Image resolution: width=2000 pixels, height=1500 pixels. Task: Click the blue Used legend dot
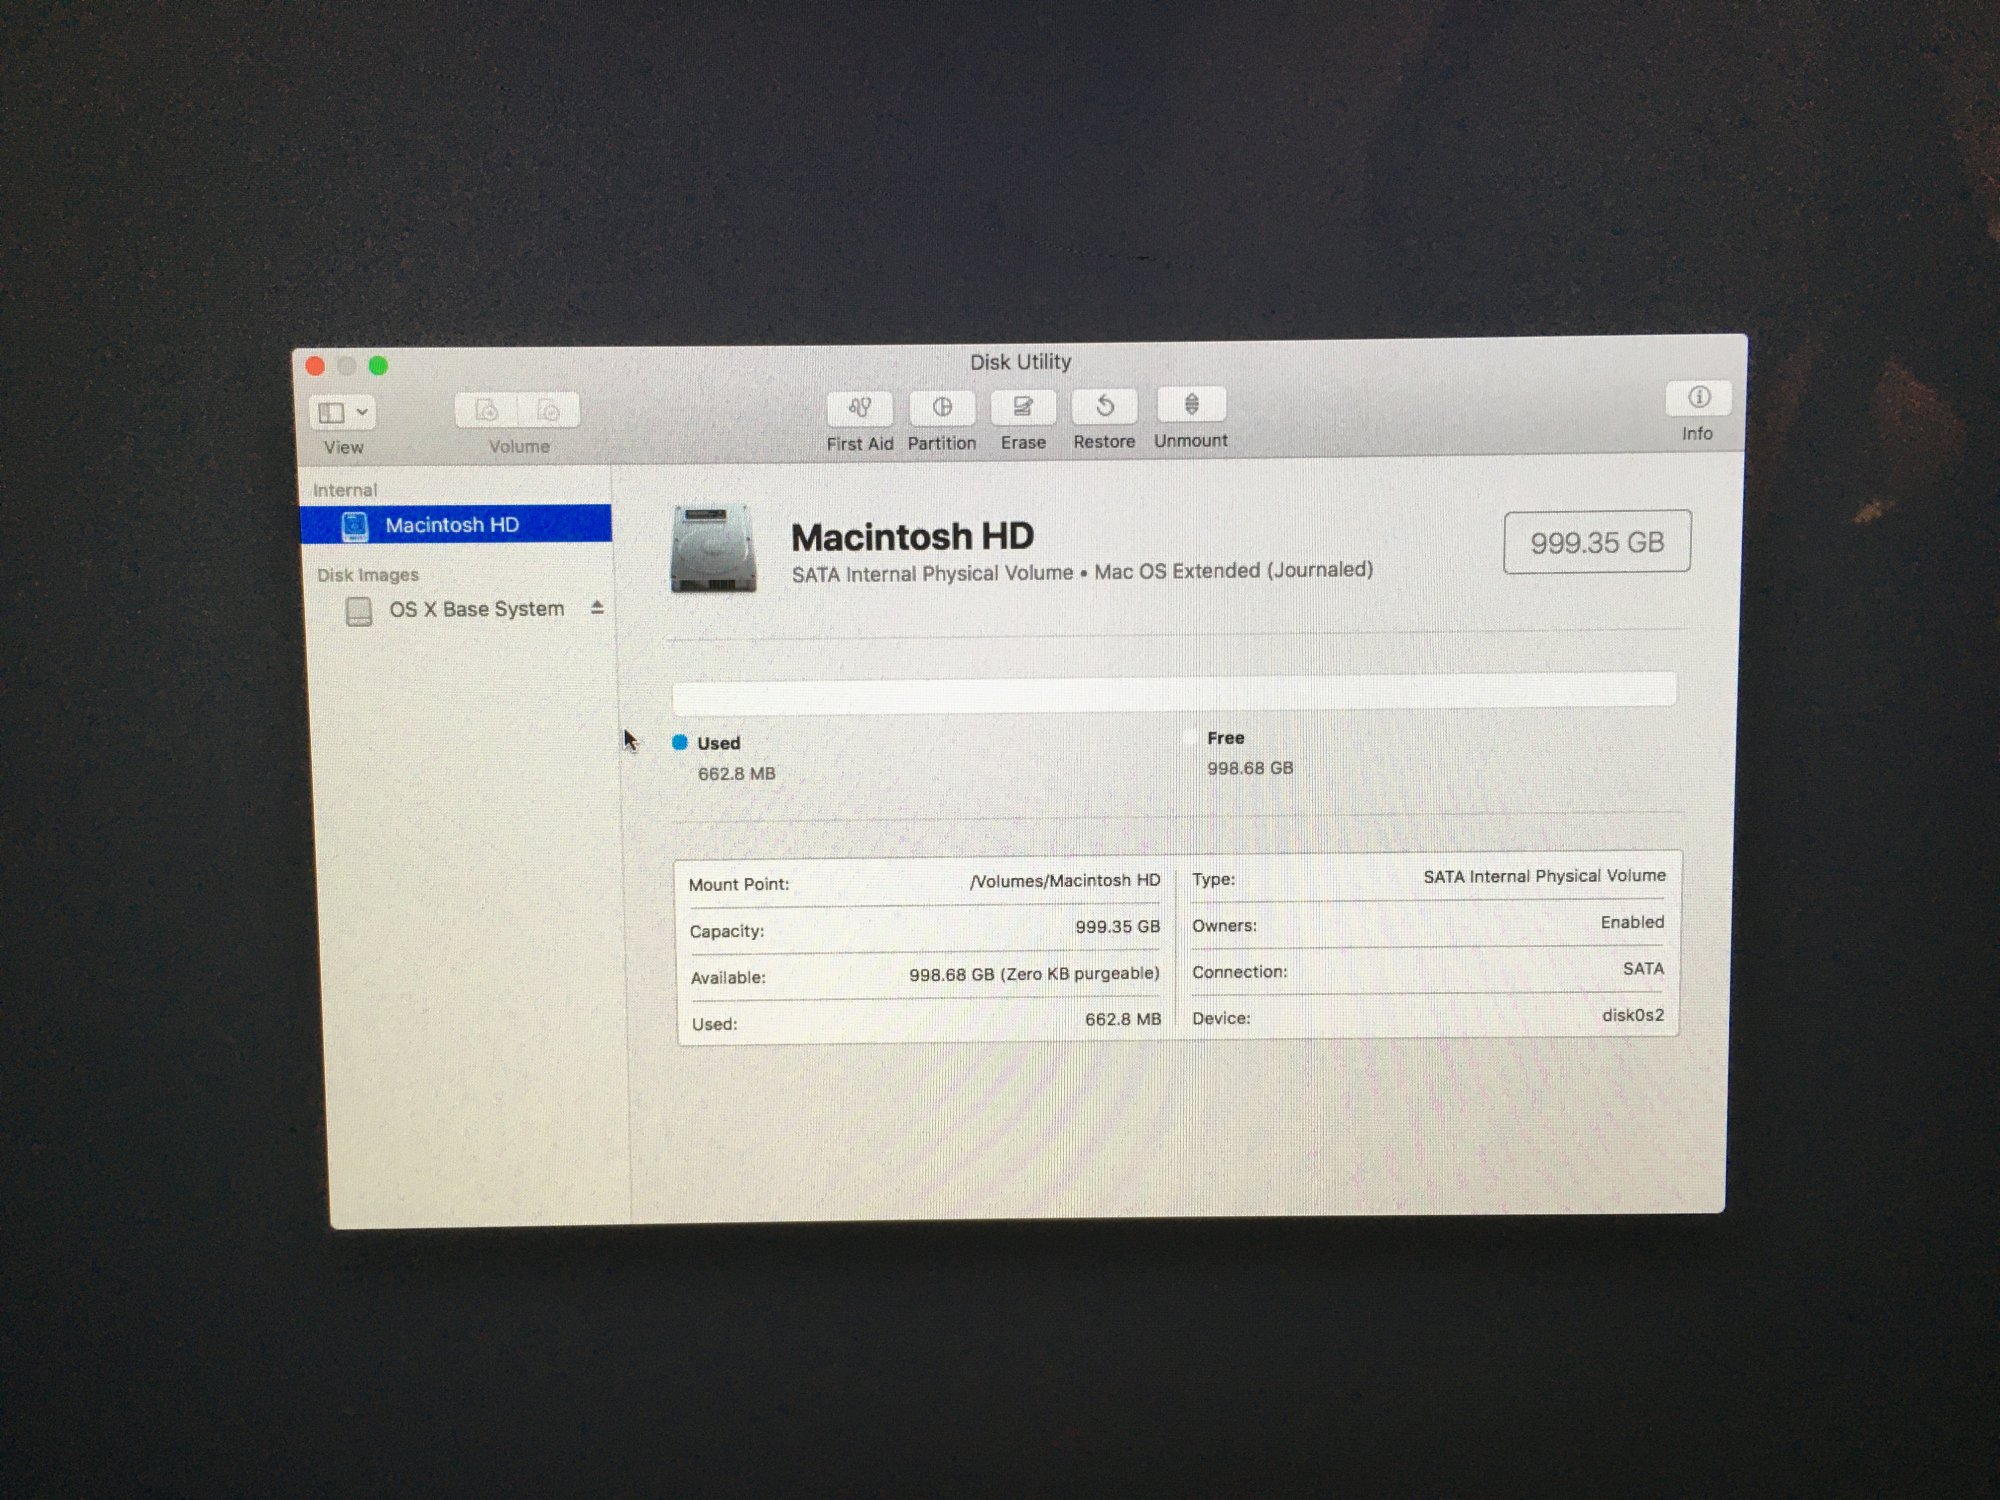point(680,742)
